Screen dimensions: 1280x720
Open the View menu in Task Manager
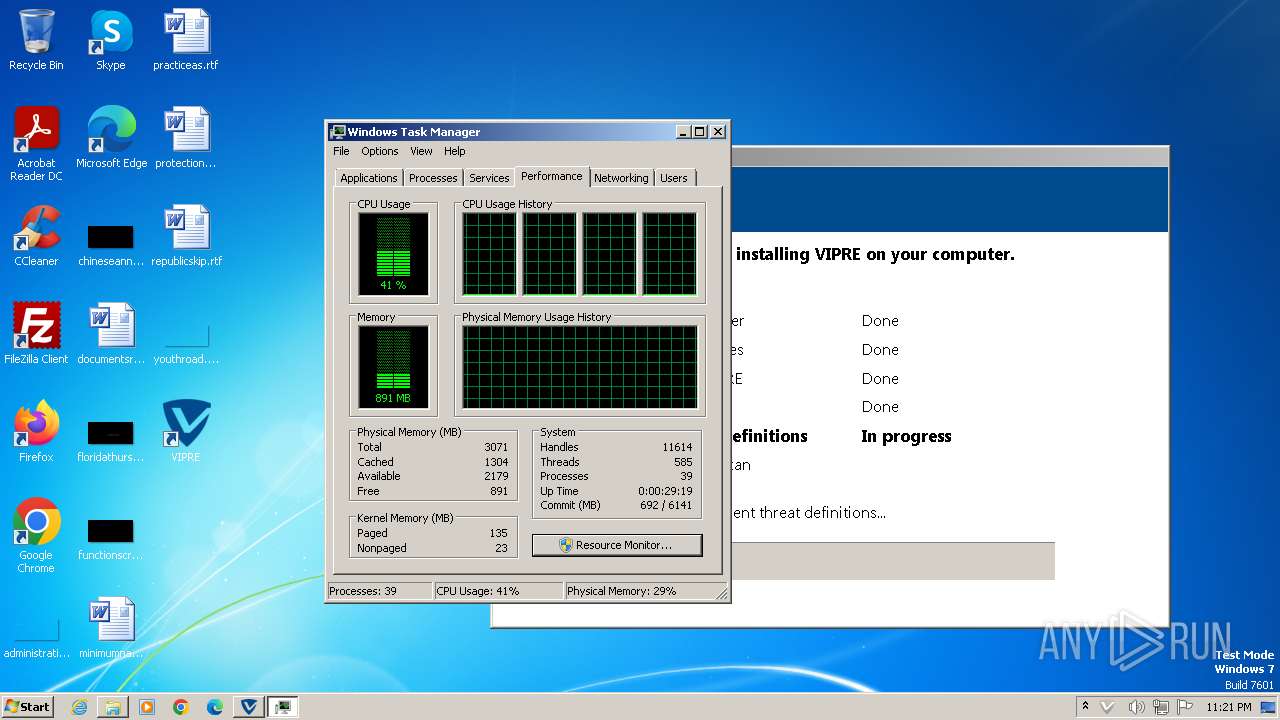(x=421, y=151)
